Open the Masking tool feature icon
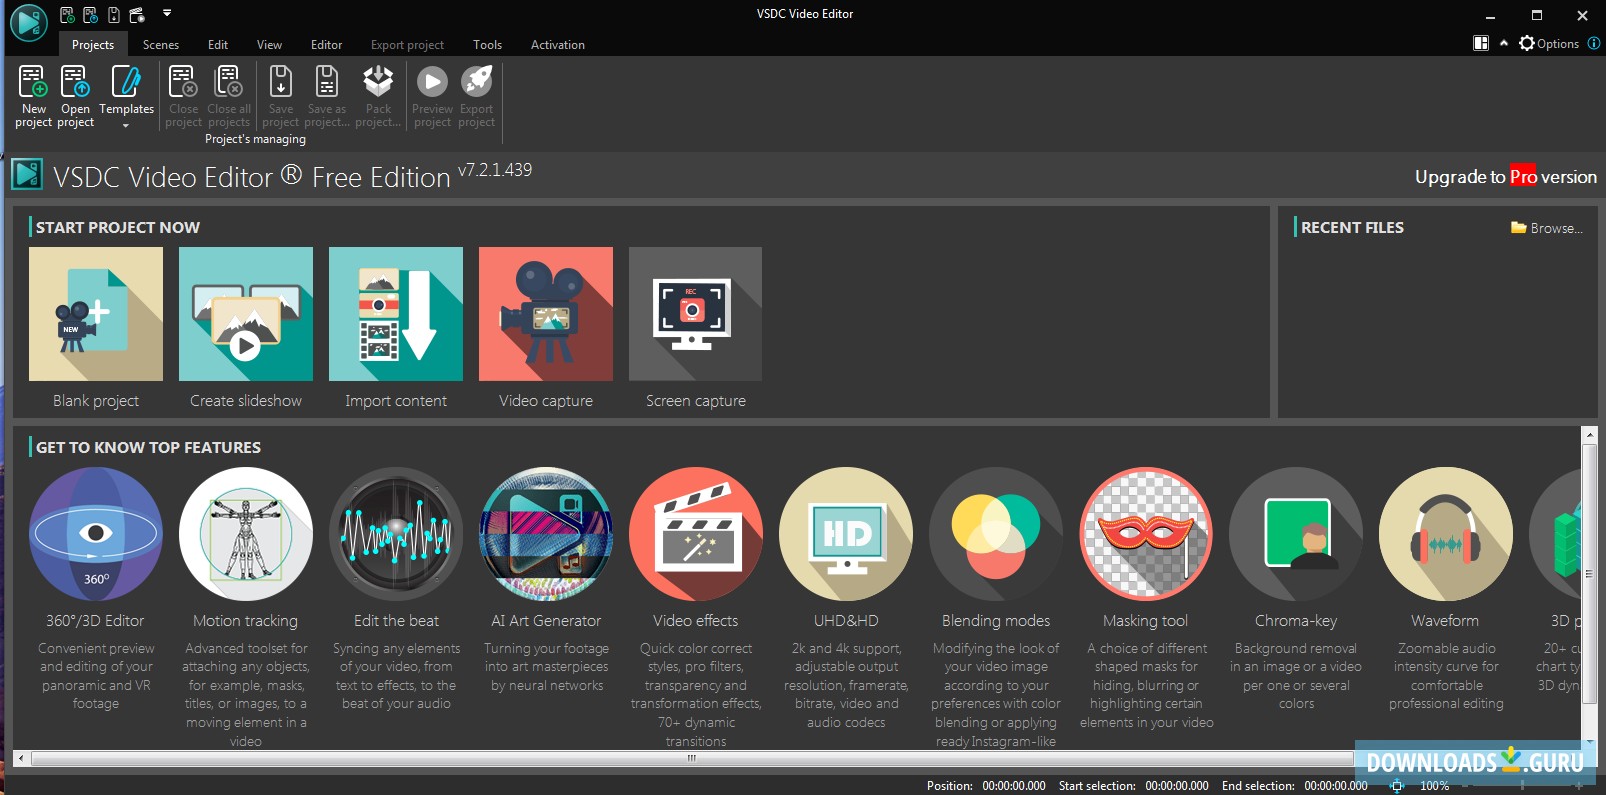Screen dimensions: 1606x795 (1146, 534)
